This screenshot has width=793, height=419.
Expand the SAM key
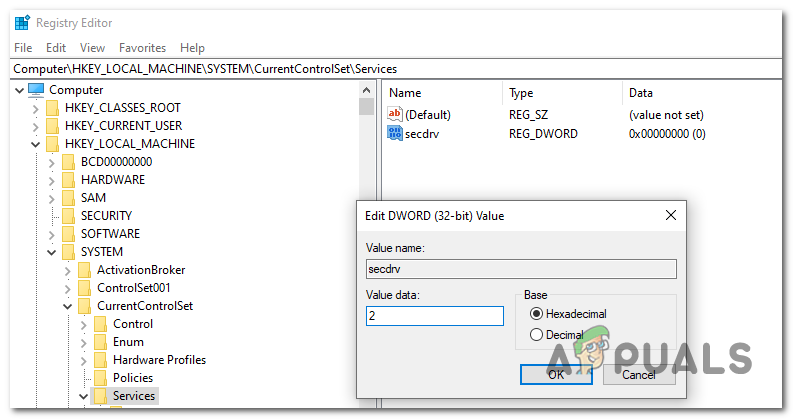pyautogui.click(x=52, y=199)
